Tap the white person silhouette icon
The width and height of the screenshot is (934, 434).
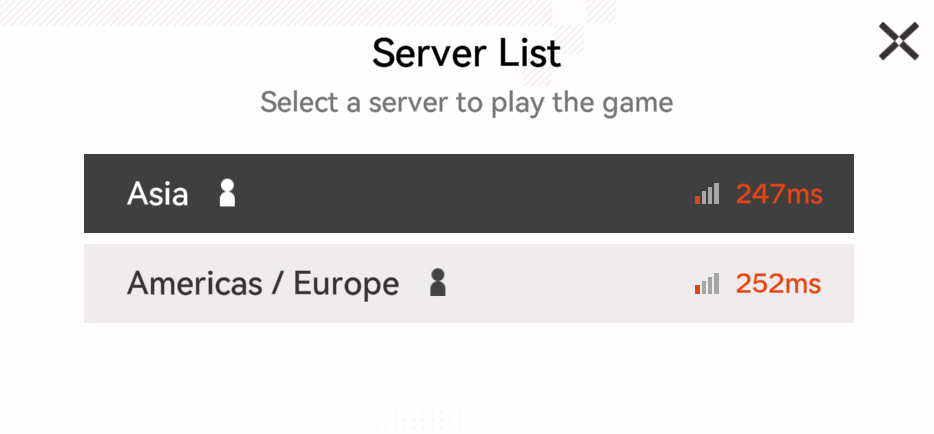click(x=228, y=193)
